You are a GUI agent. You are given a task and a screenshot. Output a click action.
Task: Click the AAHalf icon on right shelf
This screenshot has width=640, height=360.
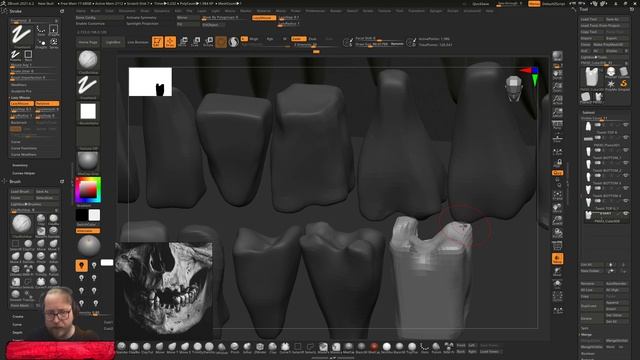pyautogui.click(x=557, y=112)
